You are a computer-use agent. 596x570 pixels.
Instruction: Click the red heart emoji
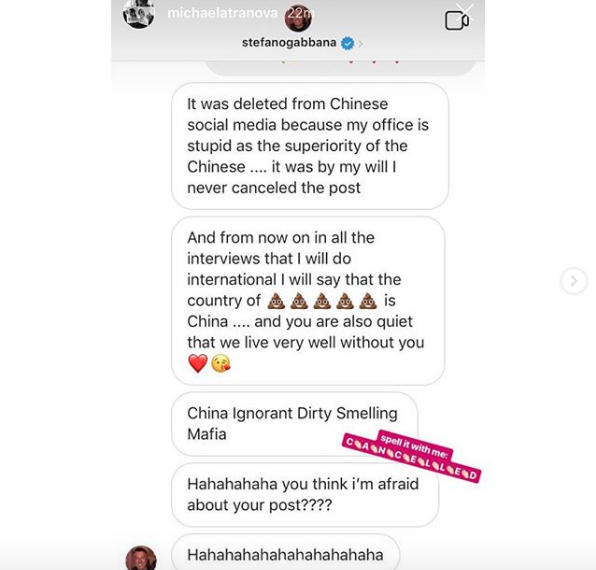198,363
